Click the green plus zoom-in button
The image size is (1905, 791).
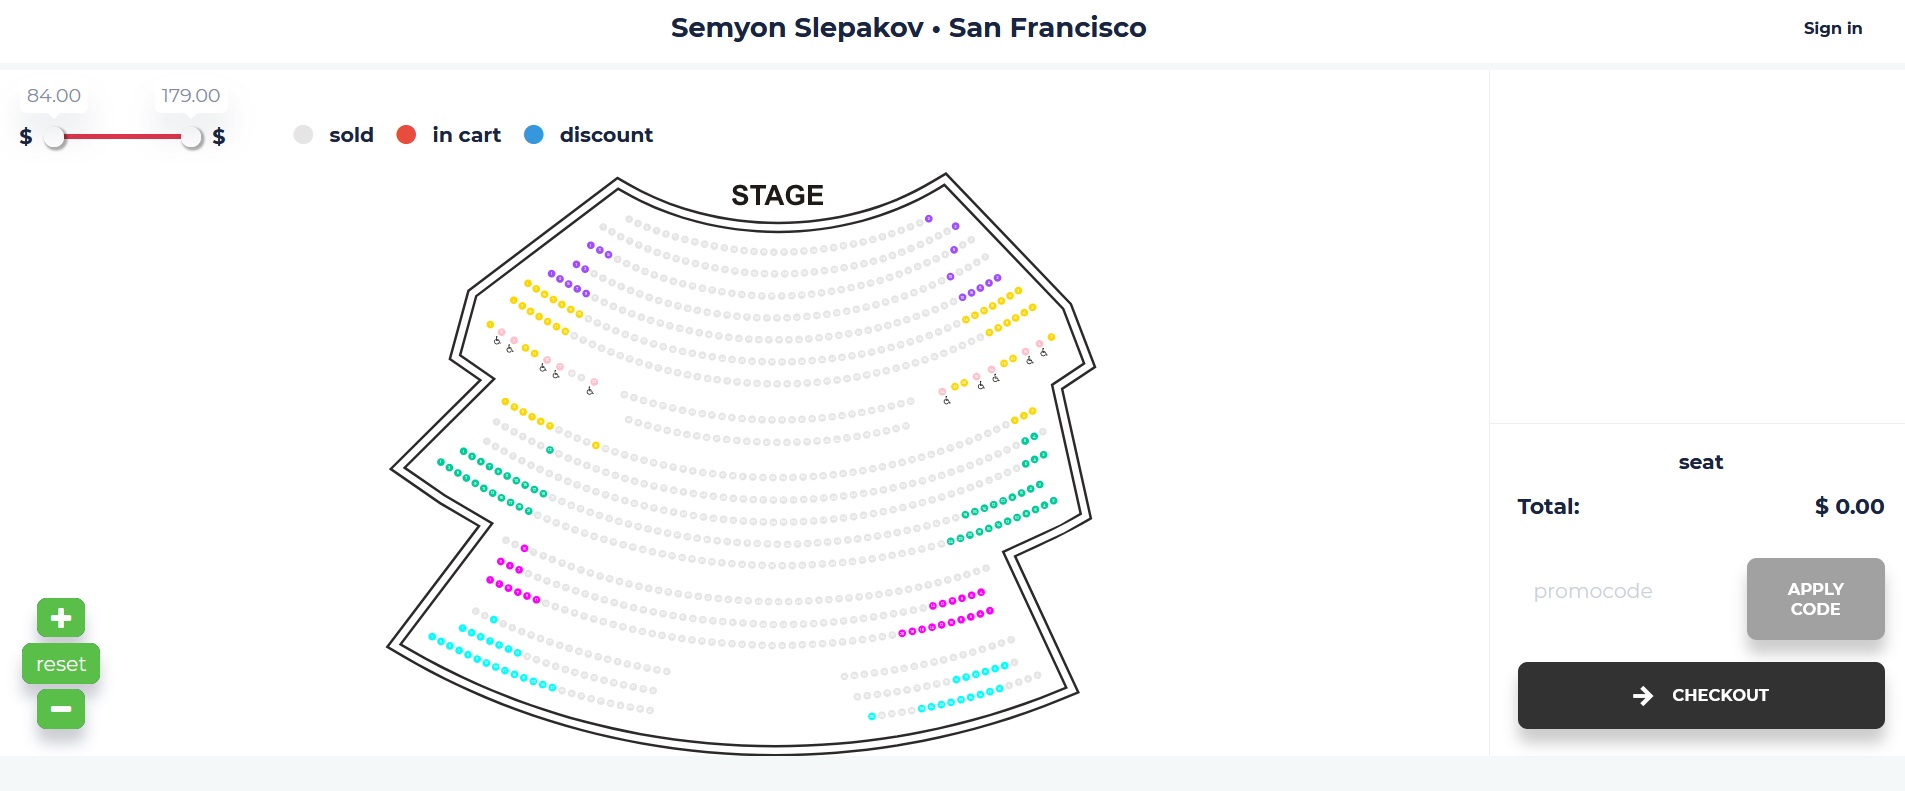61,618
